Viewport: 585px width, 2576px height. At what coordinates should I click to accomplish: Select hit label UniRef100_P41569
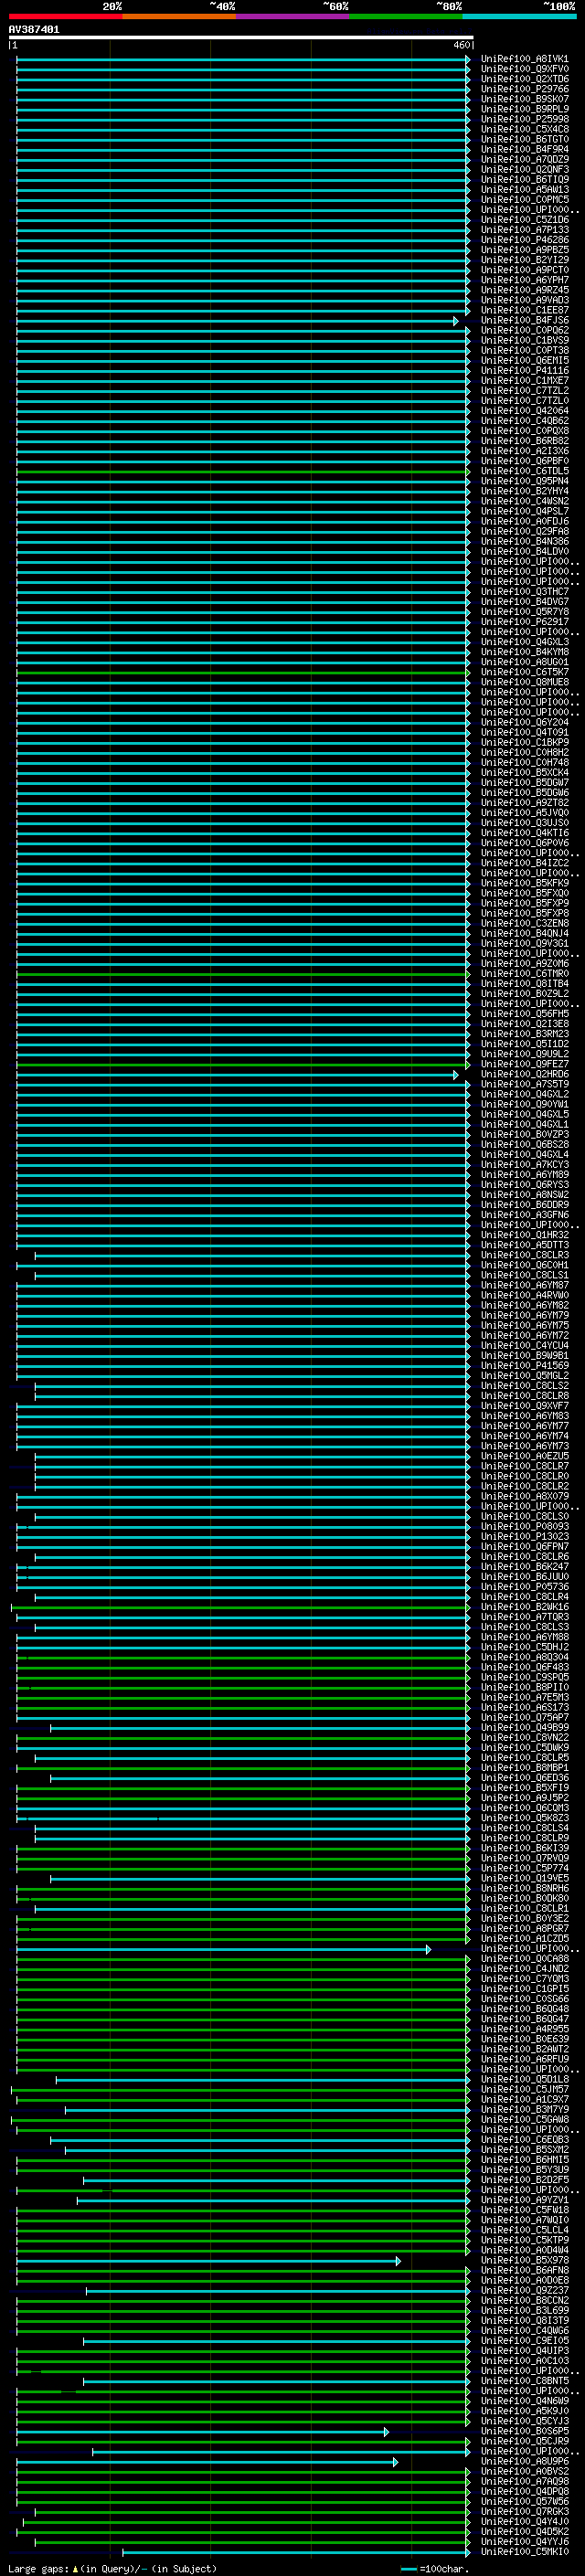click(524, 1366)
